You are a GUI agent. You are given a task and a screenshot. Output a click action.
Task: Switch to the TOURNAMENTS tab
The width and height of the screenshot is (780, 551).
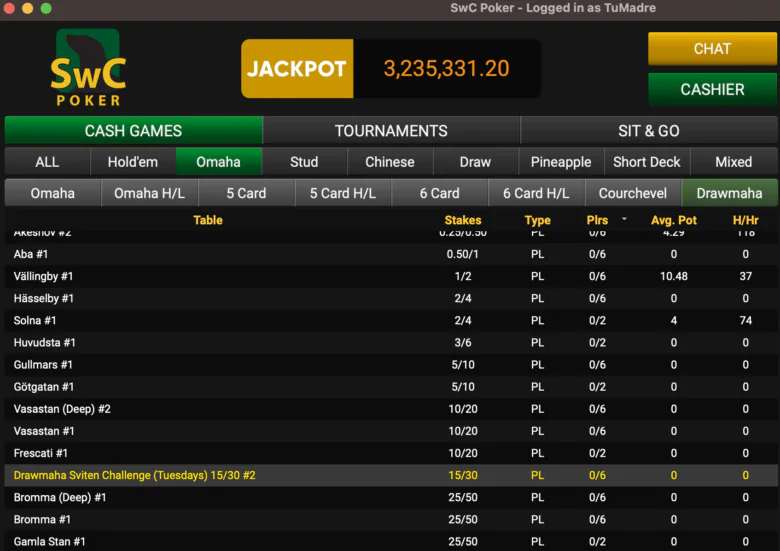391,130
